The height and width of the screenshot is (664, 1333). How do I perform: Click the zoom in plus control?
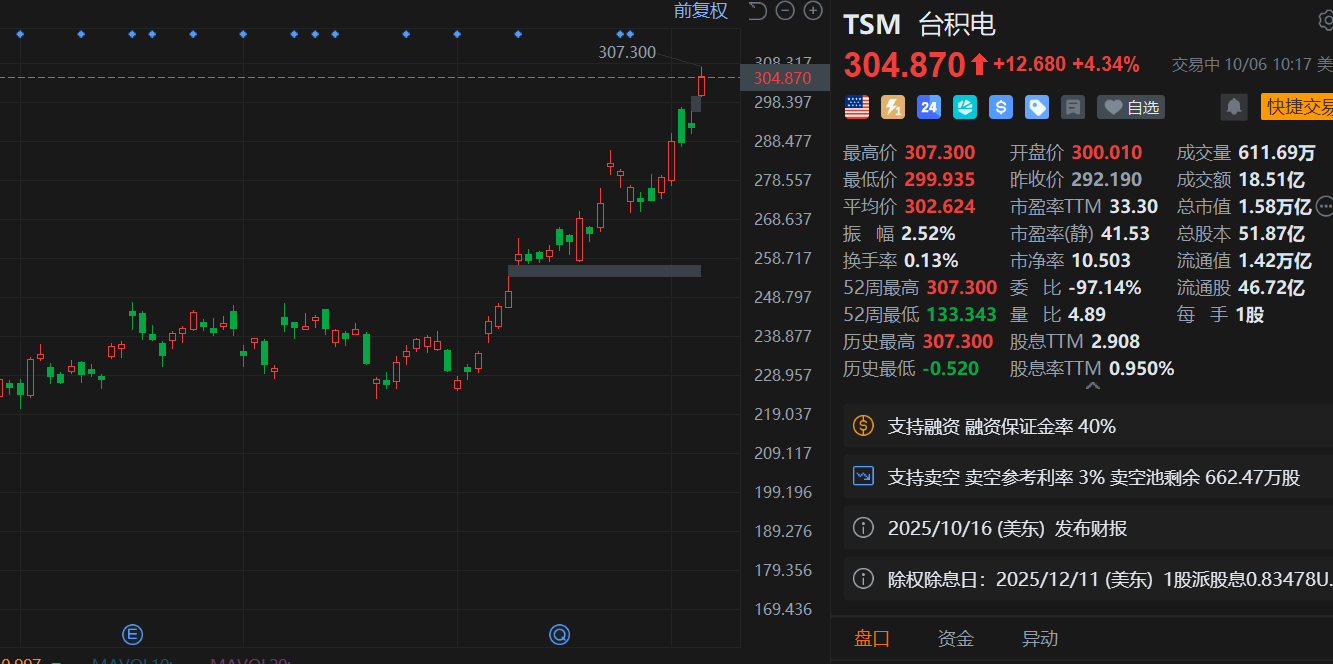point(812,11)
